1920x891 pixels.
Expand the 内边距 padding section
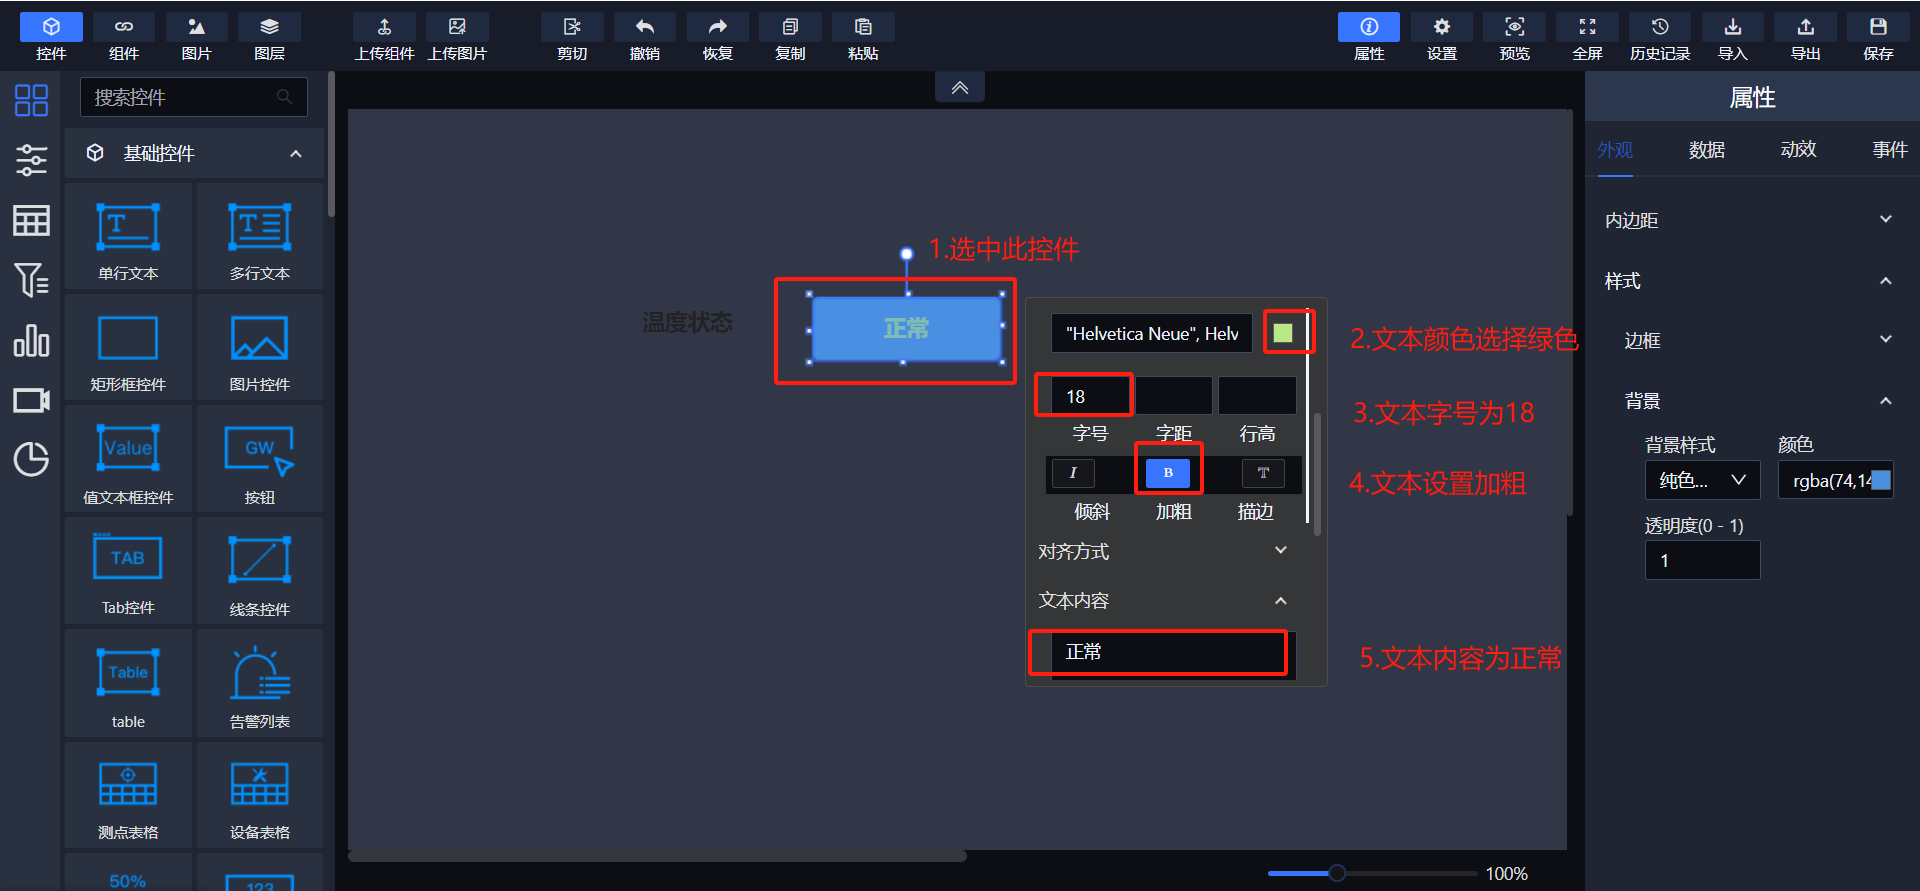coord(1886,220)
